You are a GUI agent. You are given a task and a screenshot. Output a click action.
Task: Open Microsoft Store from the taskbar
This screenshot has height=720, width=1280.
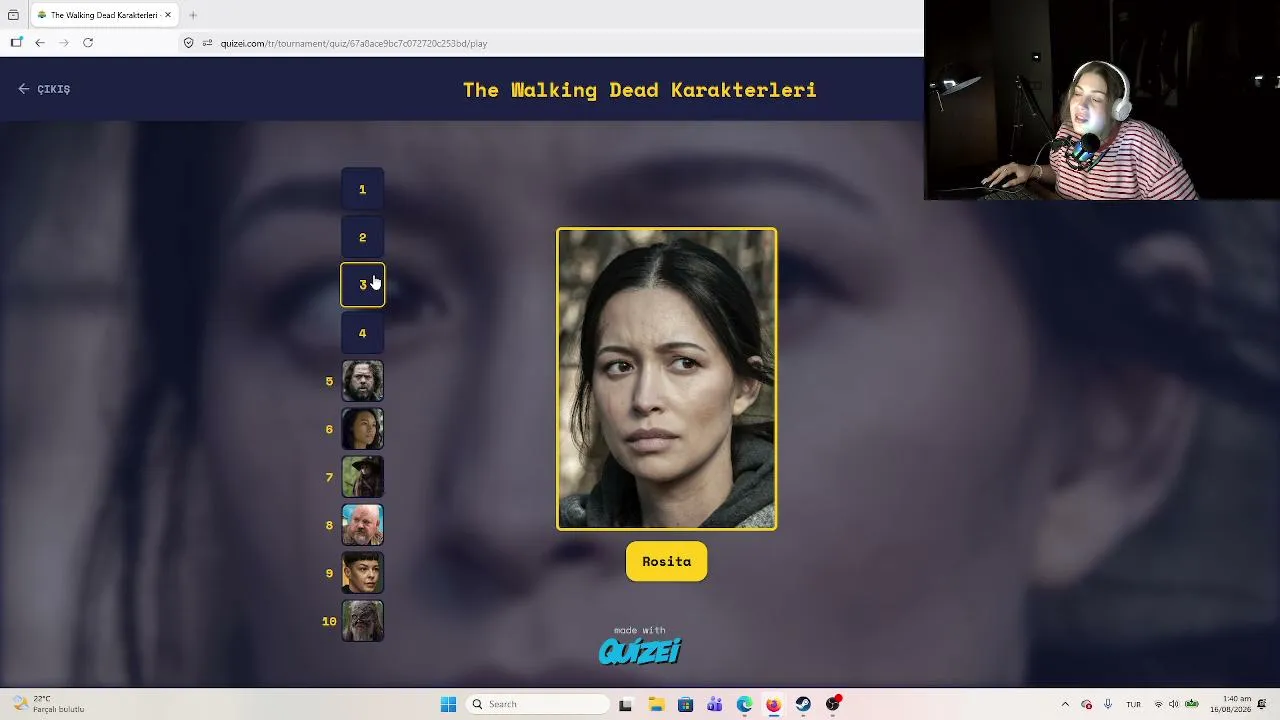(685, 704)
